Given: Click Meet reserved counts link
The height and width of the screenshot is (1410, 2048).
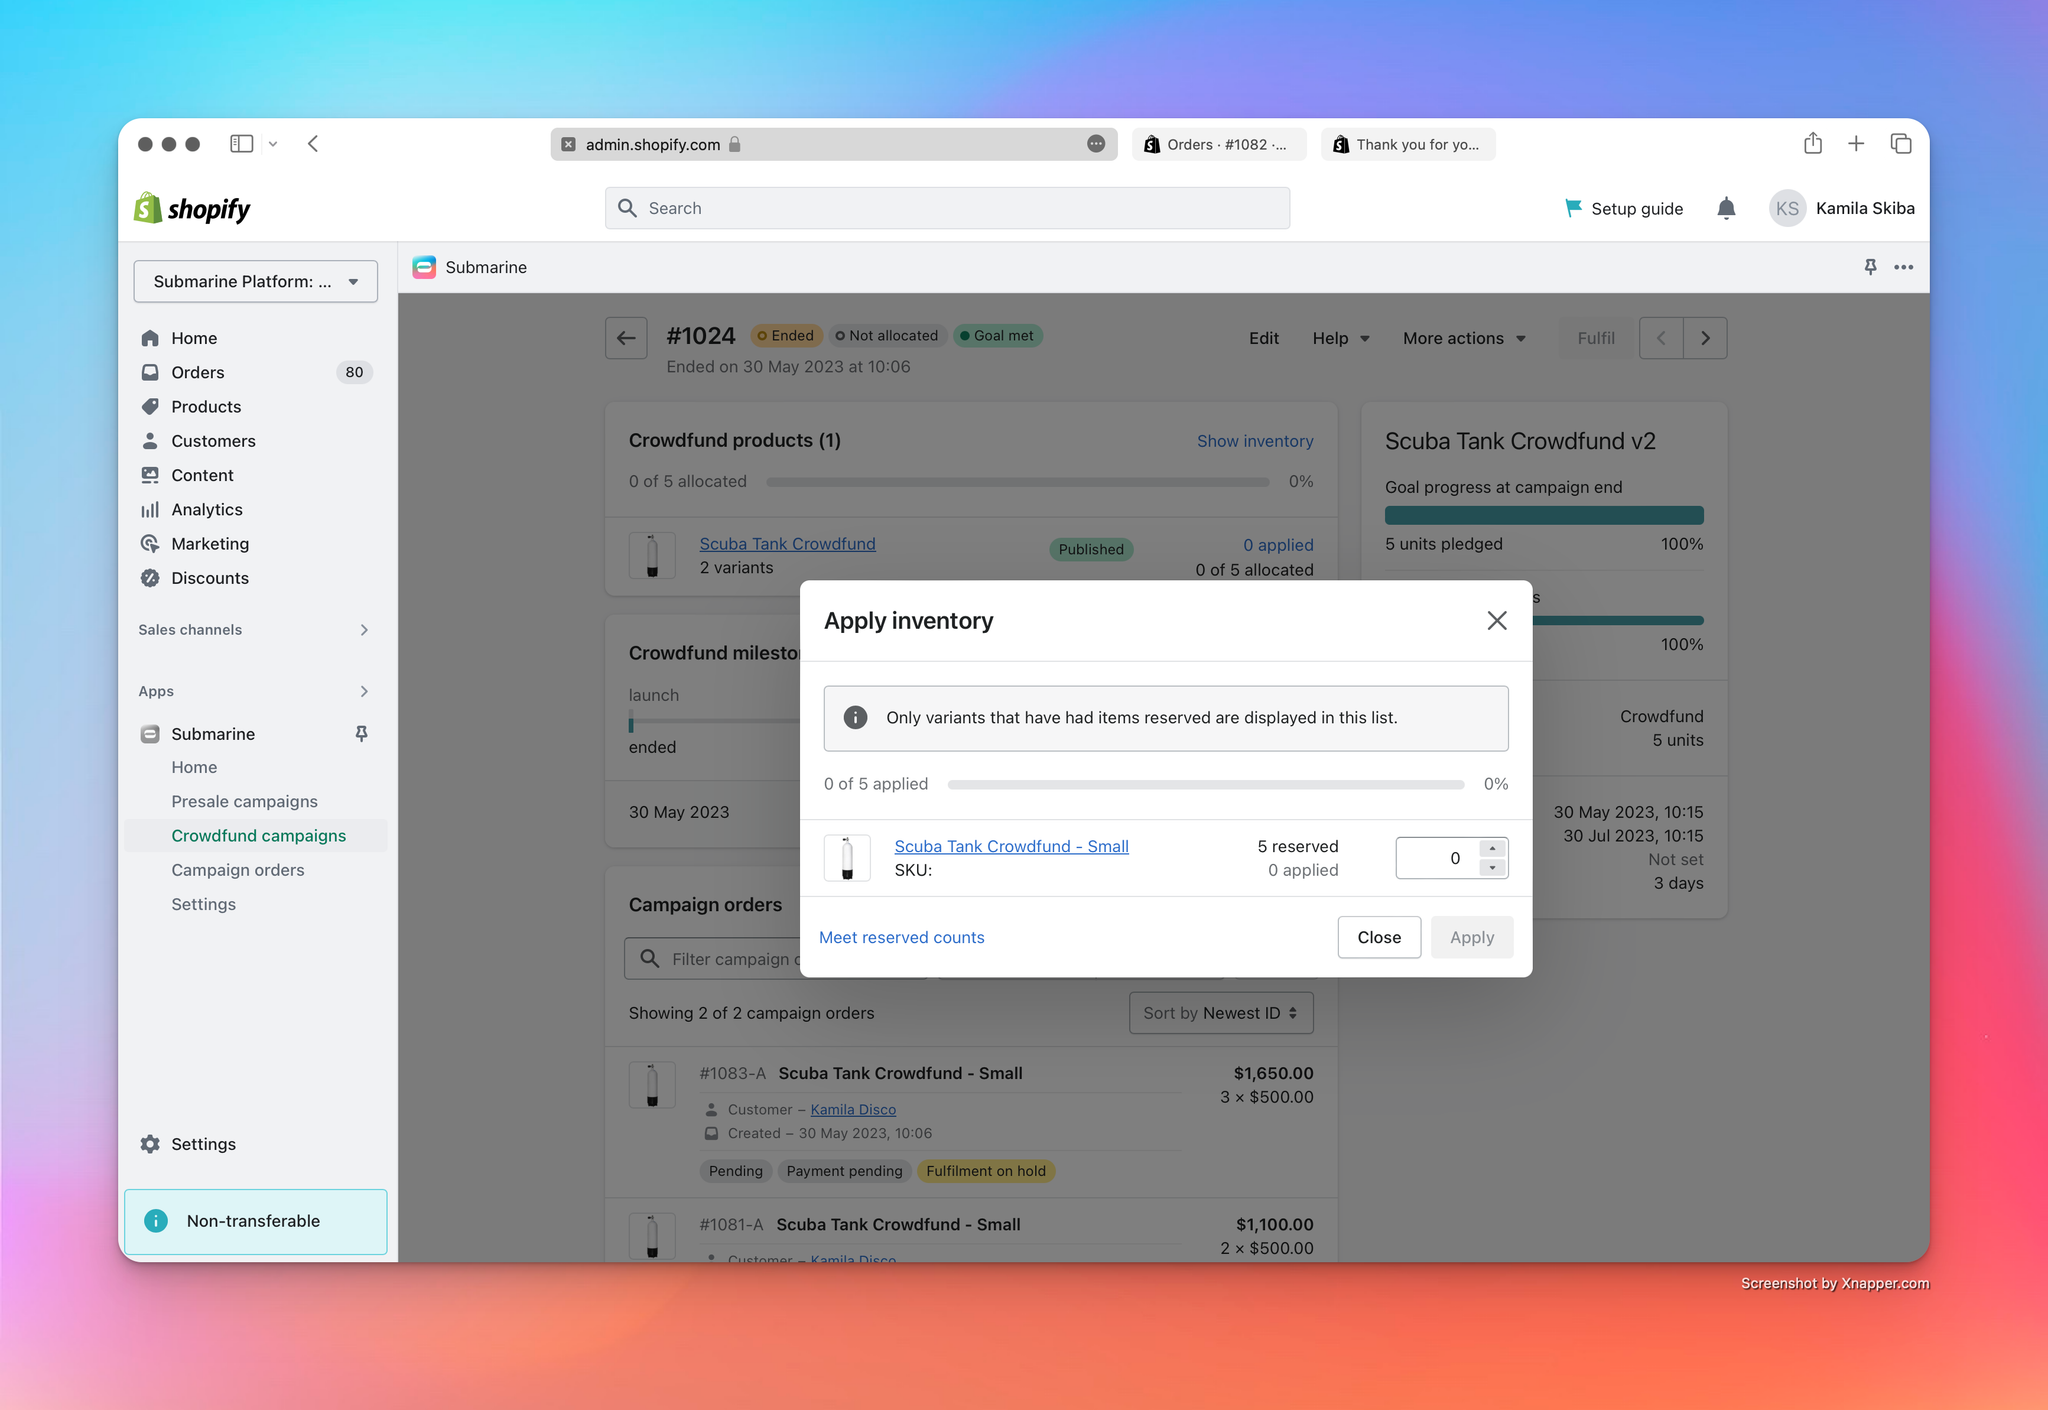Looking at the screenshot, I should tap(902, 937).
